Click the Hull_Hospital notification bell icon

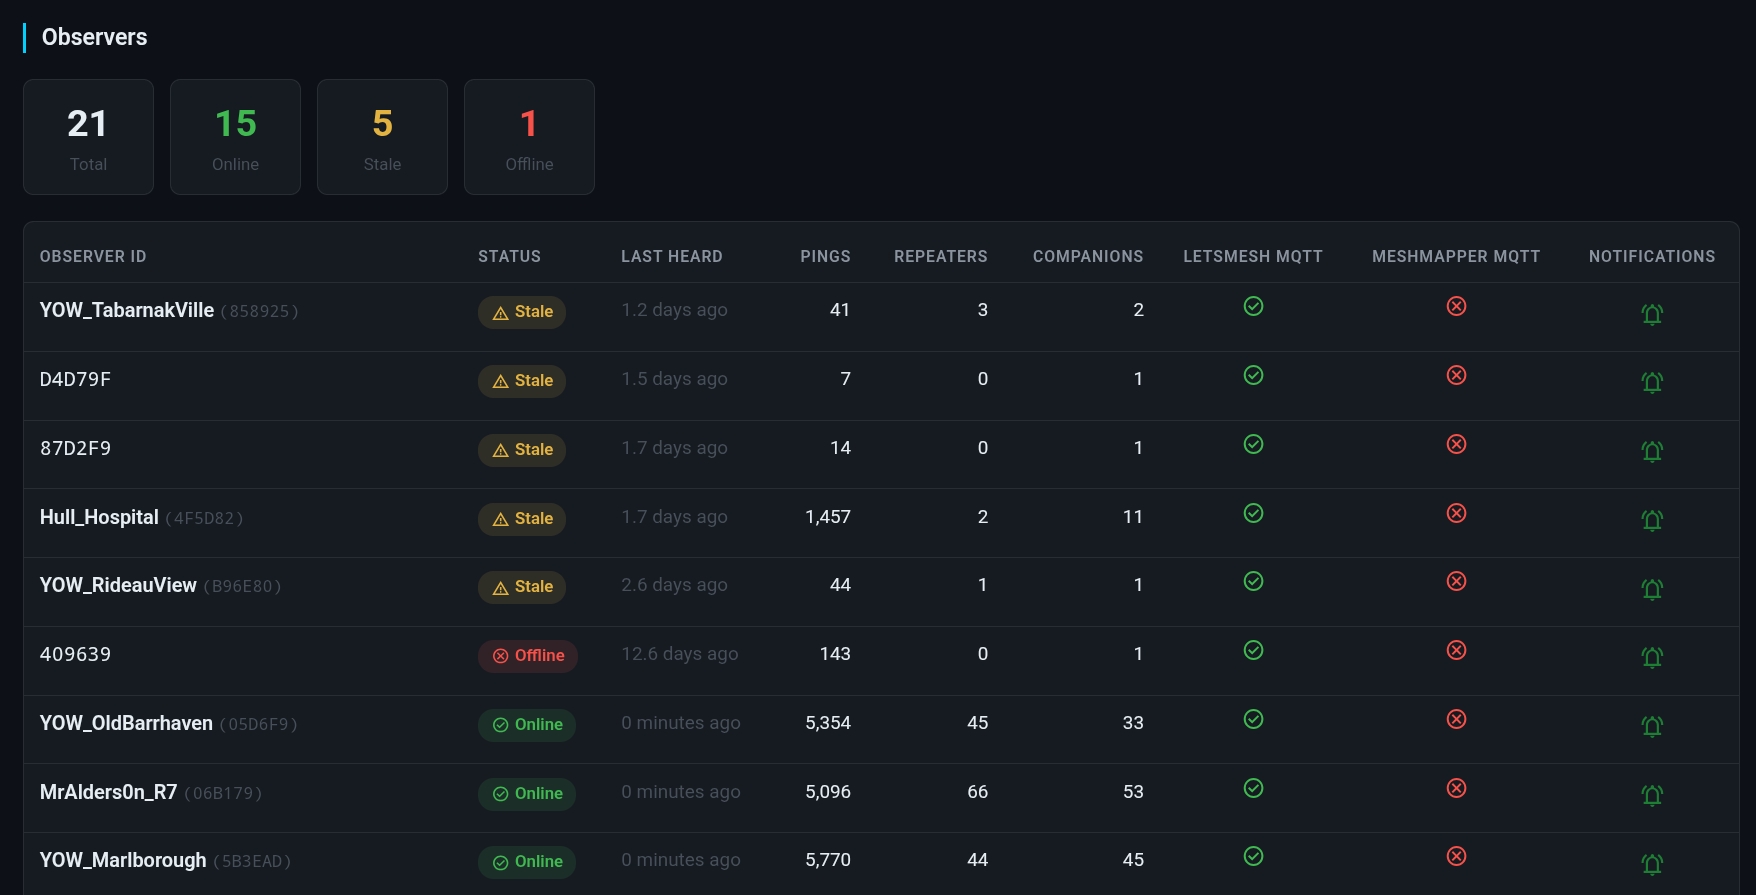point(1651,520)
